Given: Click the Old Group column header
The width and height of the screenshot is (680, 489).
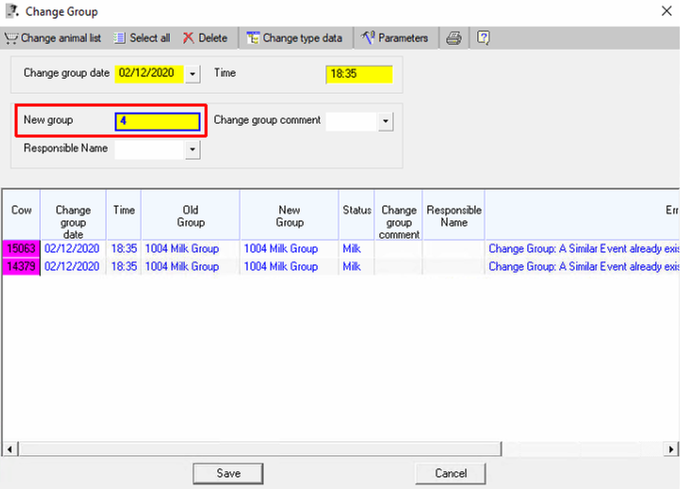Looking at the screenshot, I should 190,216.
